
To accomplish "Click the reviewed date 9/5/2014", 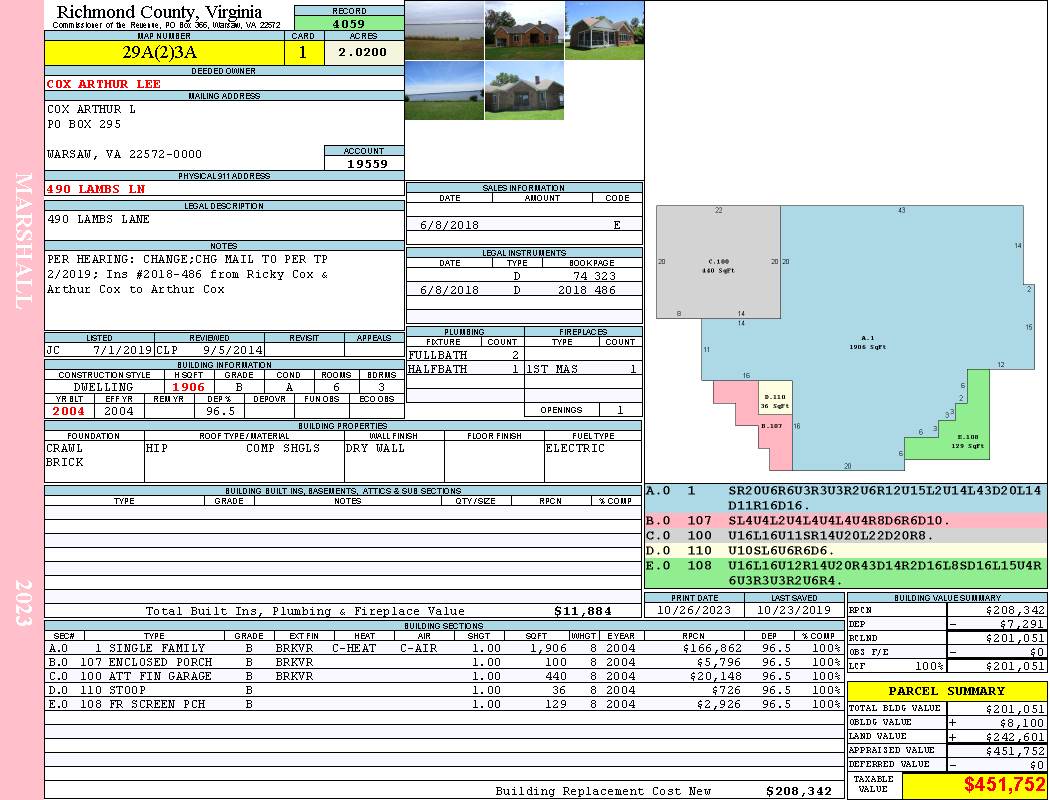I will [233, 350].
